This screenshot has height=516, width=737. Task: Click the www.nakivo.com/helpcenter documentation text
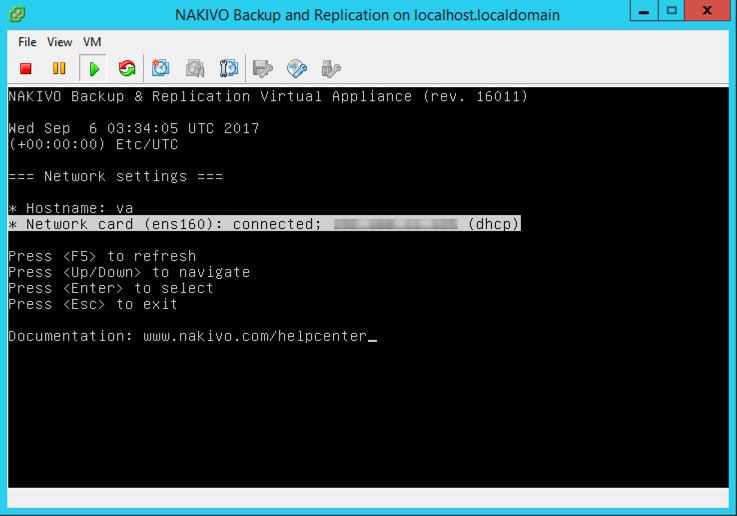point(255,336)
